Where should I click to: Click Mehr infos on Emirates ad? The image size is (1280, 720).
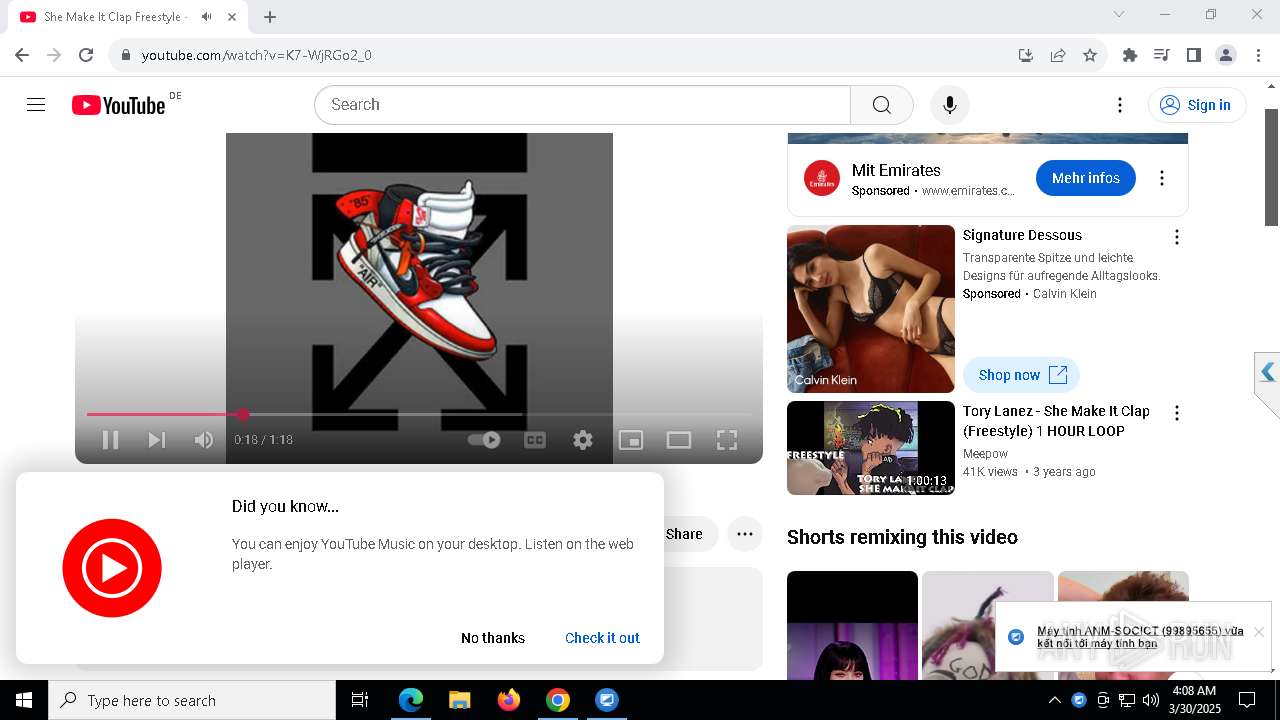(1086, 178)
